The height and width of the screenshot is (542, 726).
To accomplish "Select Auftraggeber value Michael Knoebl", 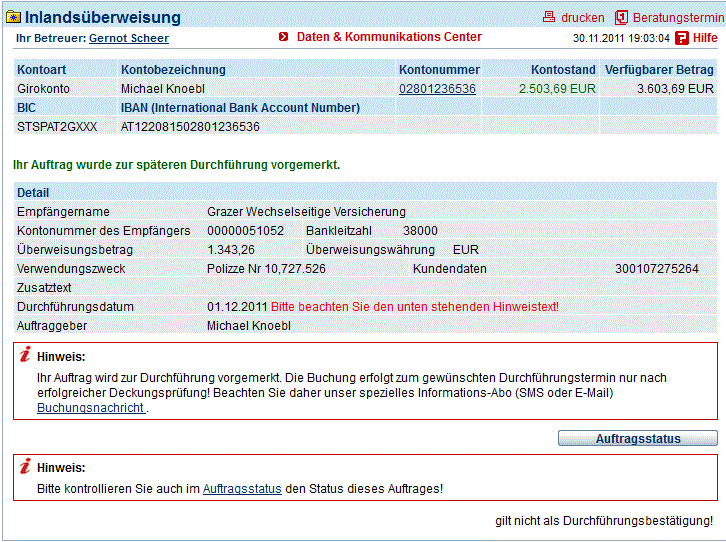I will click(249, 325).
